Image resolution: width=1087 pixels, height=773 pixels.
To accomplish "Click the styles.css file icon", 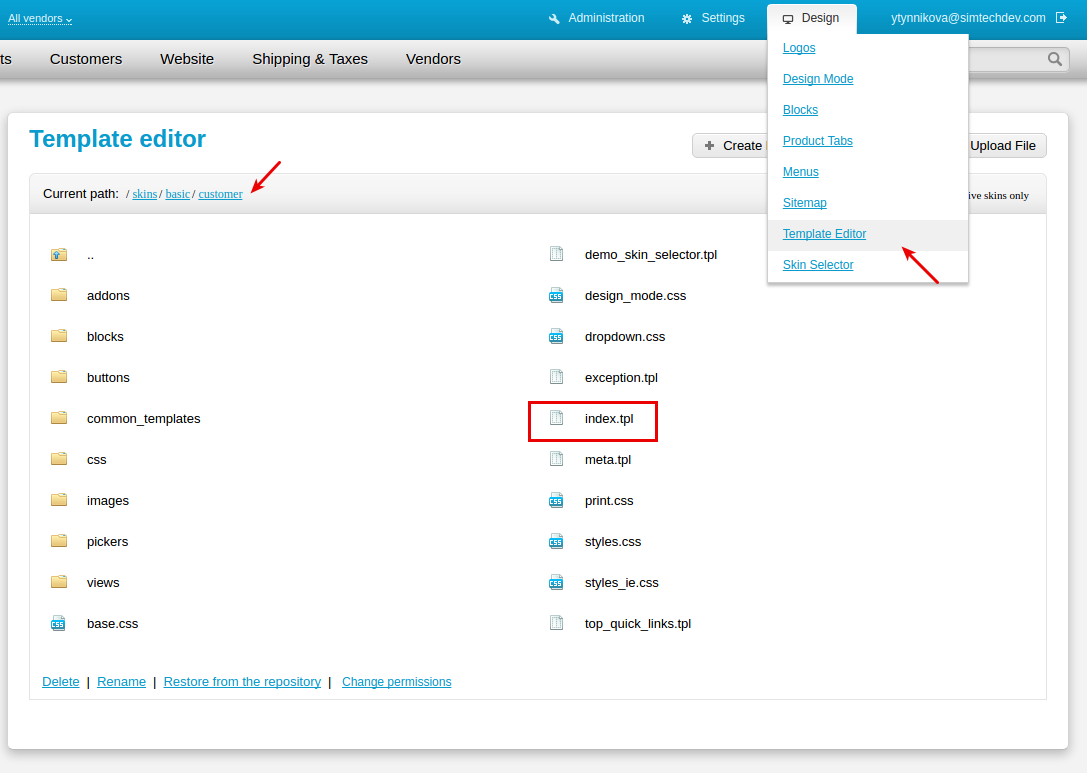I will click(x=556, y=541).
